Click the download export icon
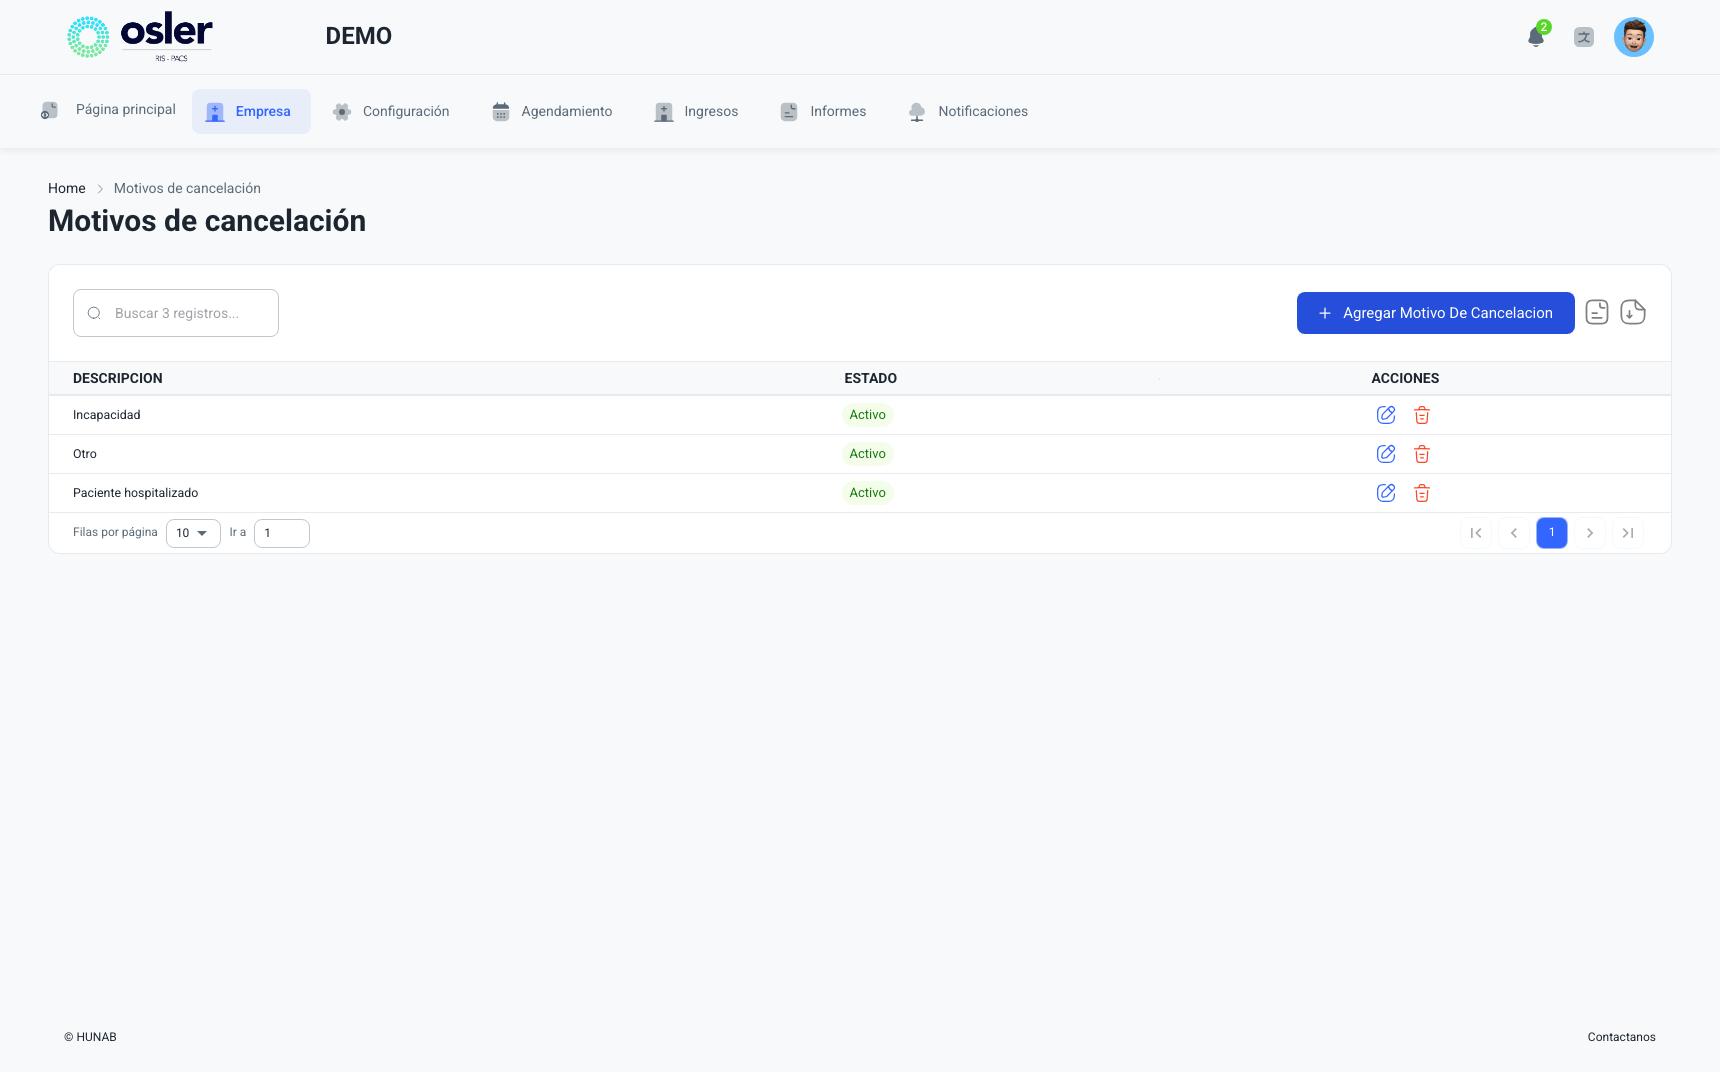 pos(1633,313)
